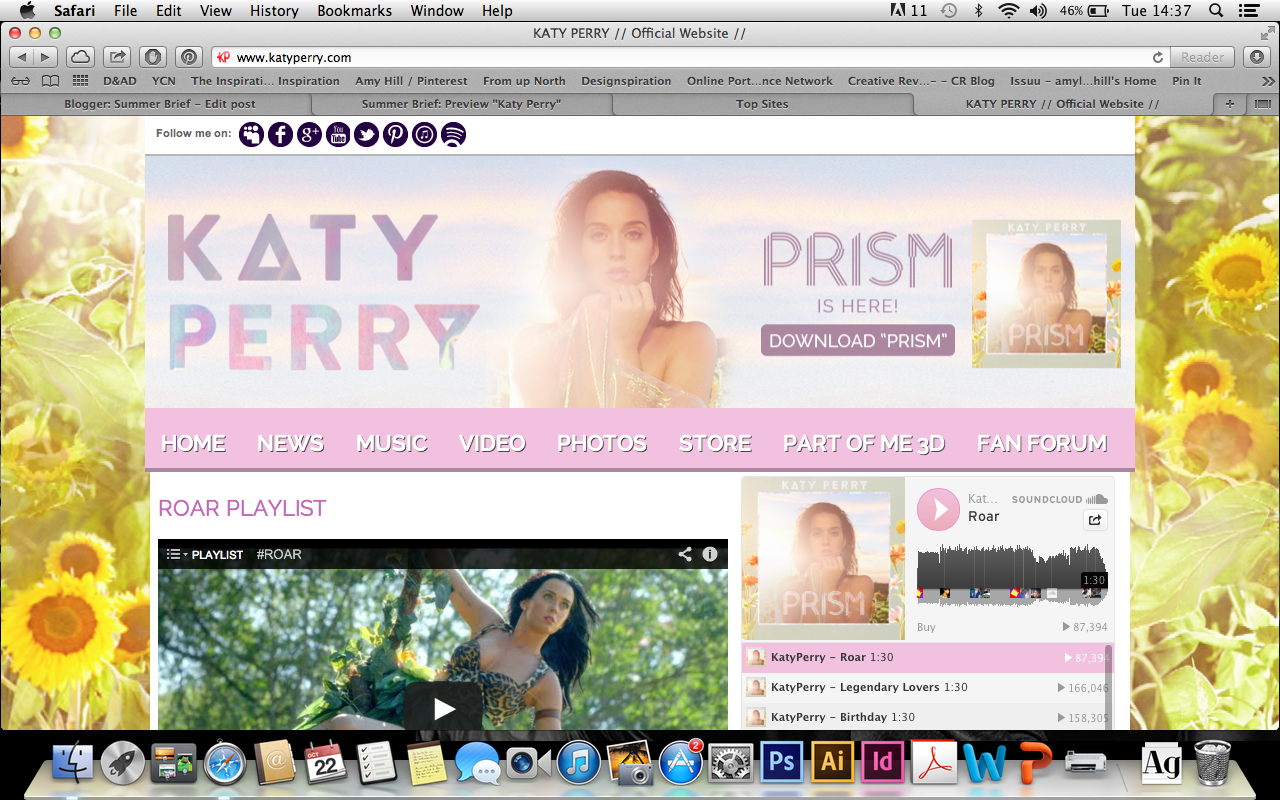Go to the NEWS page

click(x=290, y=443)
